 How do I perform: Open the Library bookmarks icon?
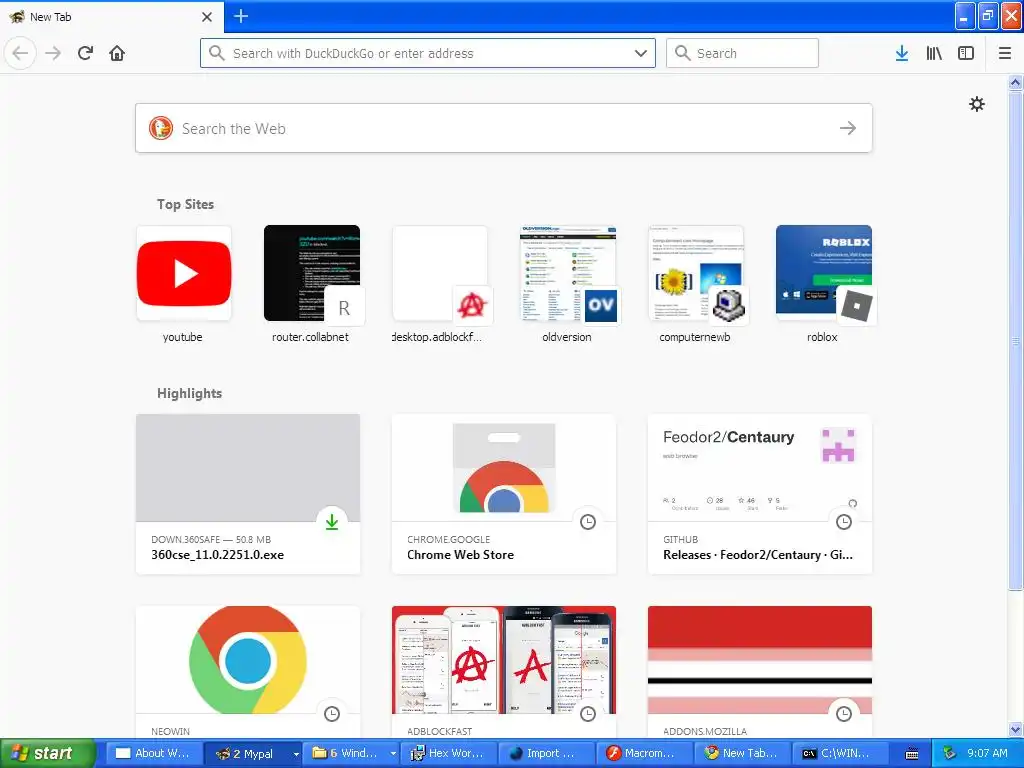point(934,53)
